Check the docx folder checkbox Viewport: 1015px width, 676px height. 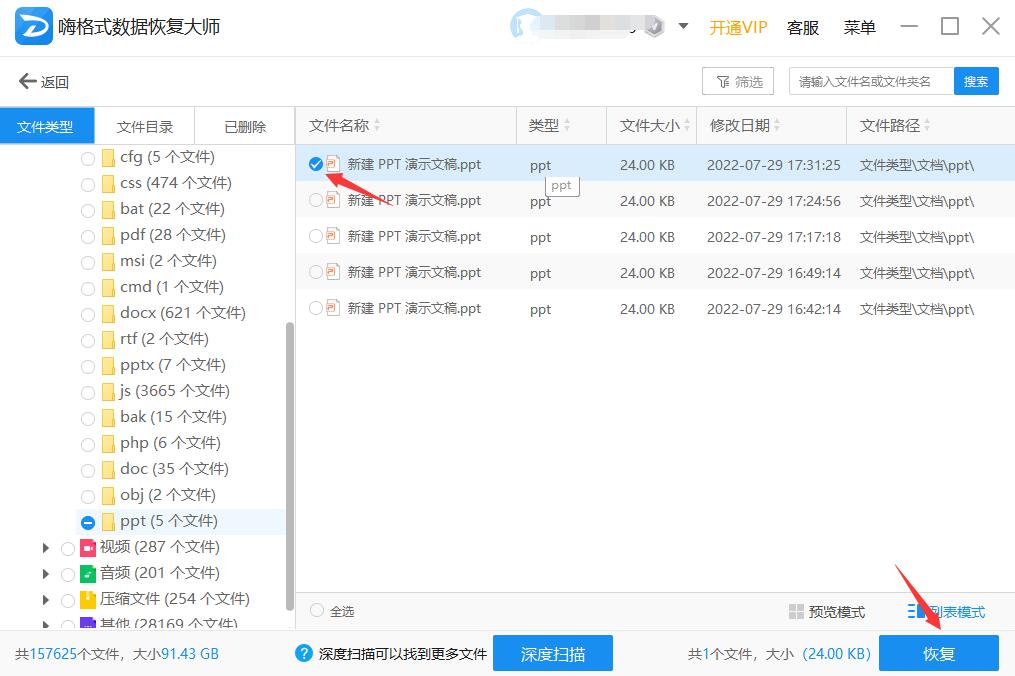click(88, 312)
